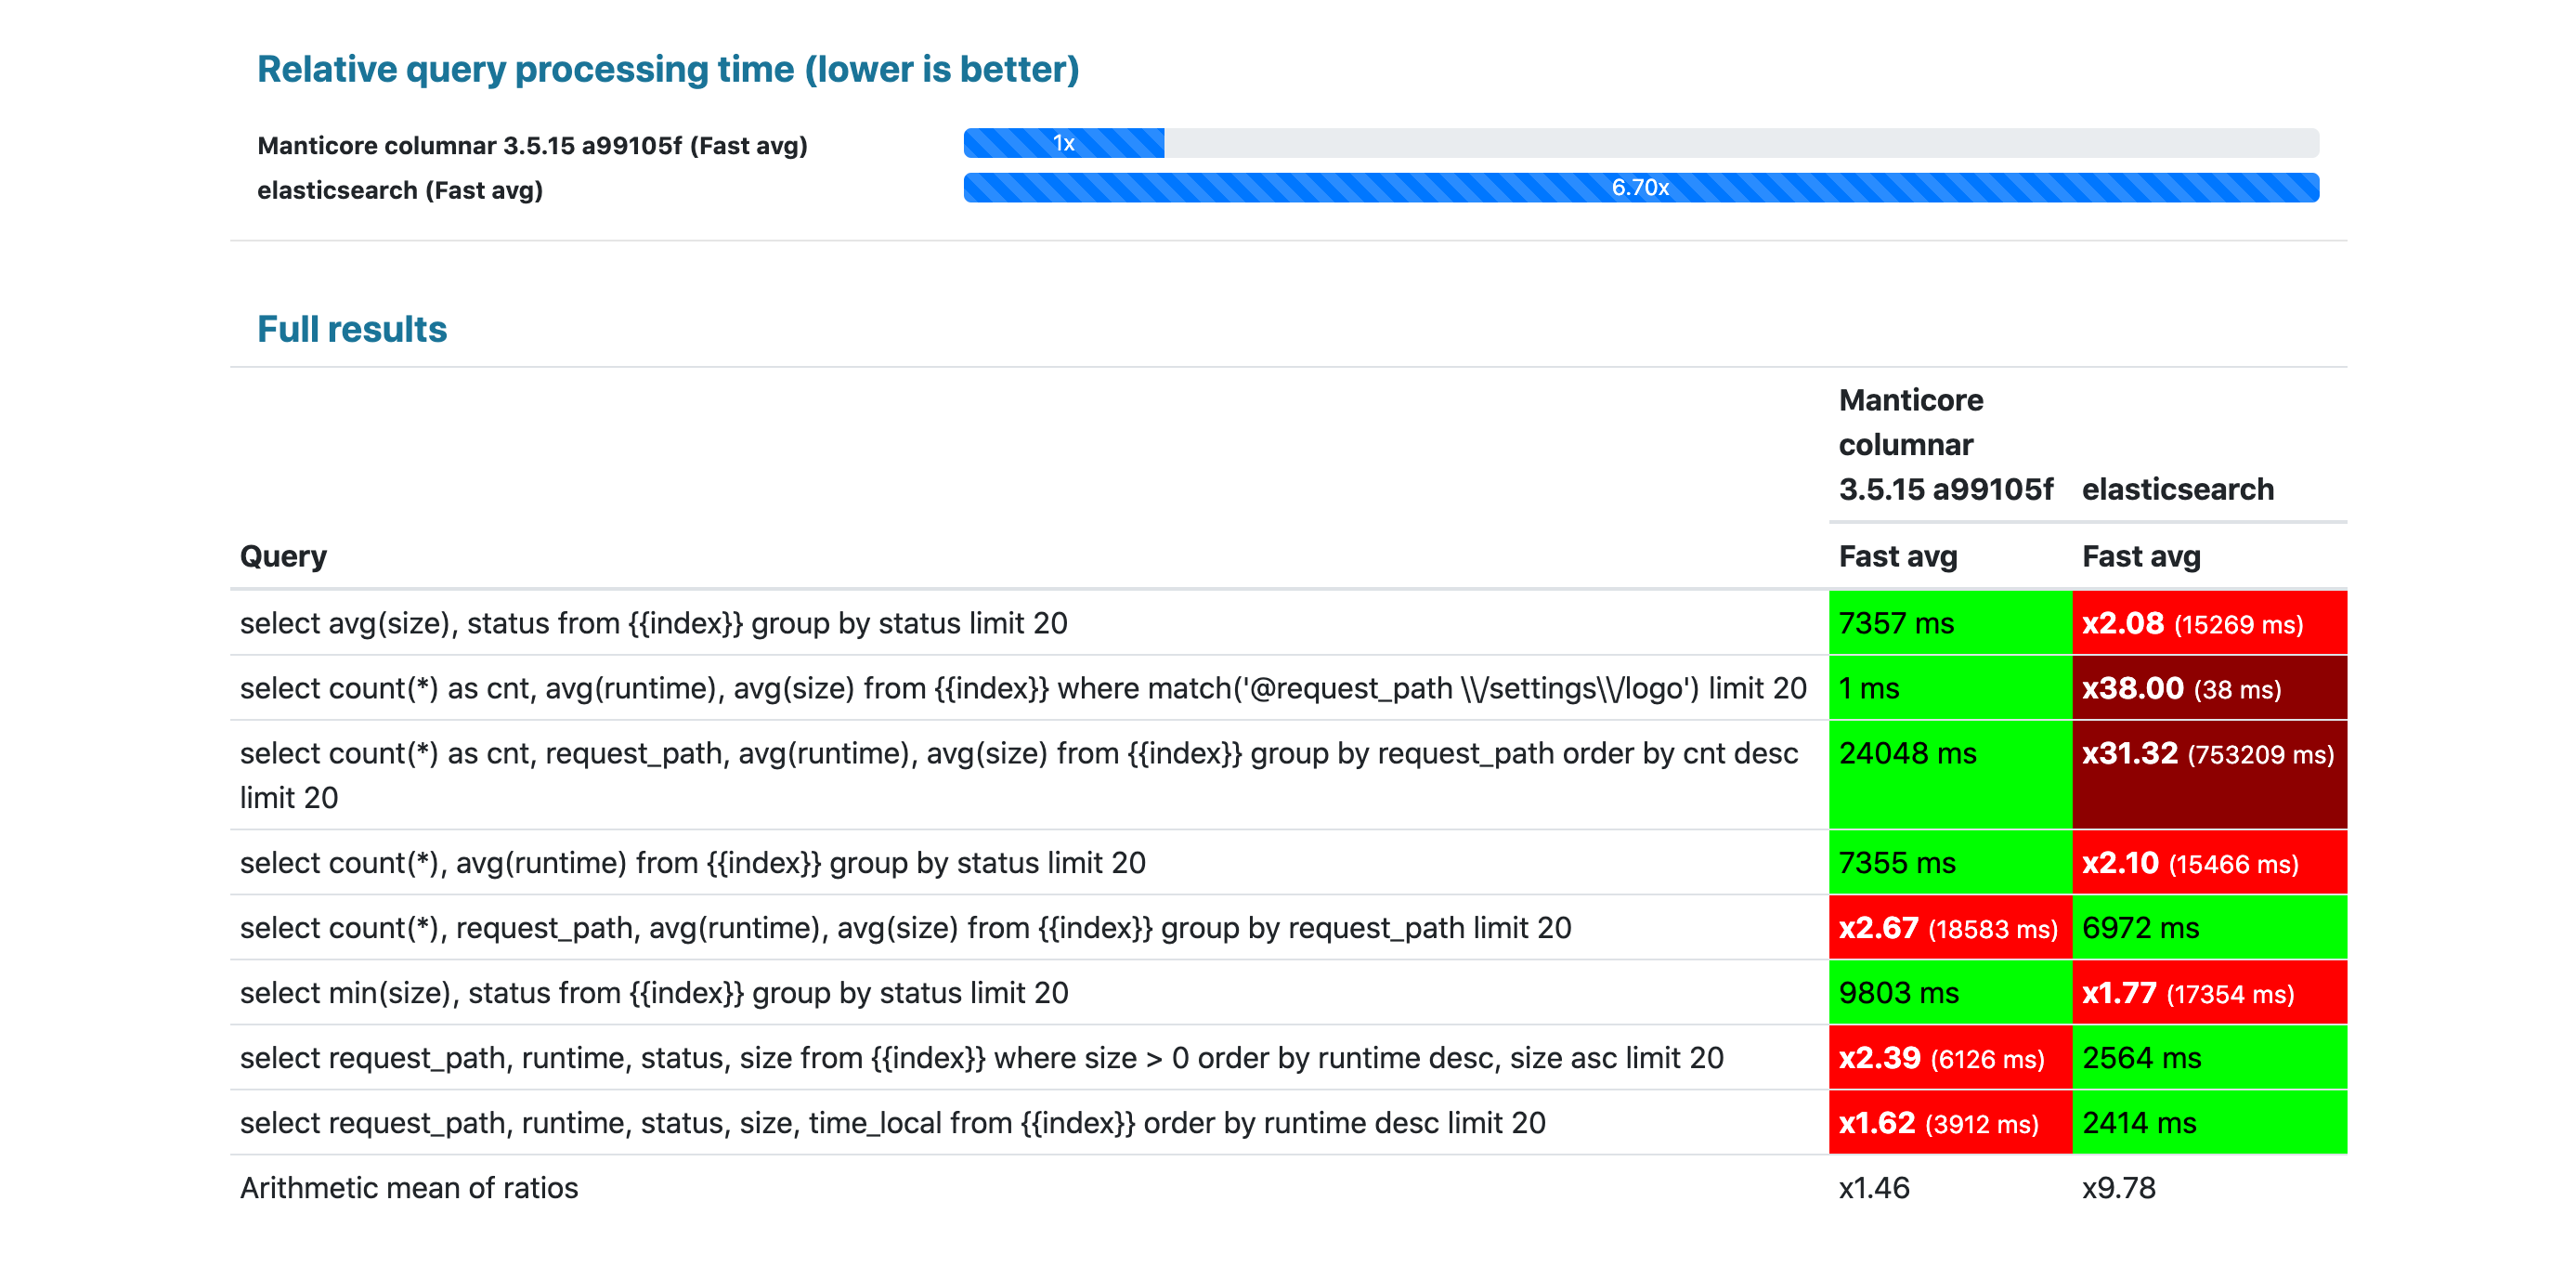Viewport: 2576px width, 1266px height.
Task: Click the Relative query processing time heading
Action: pos(668,69)
